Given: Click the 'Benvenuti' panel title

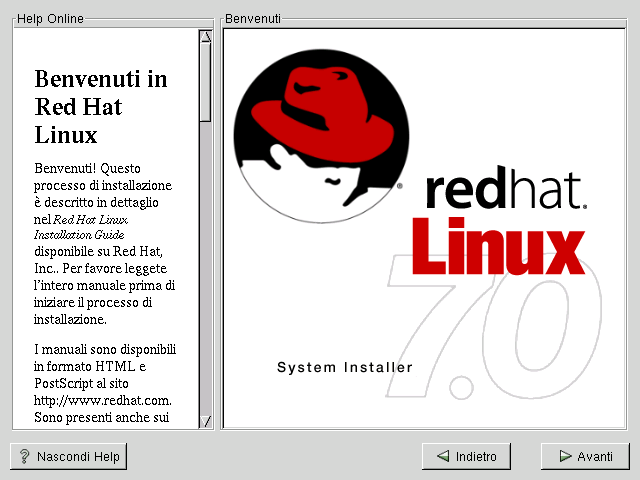Looking at the screenshot, I should point(253,19).
